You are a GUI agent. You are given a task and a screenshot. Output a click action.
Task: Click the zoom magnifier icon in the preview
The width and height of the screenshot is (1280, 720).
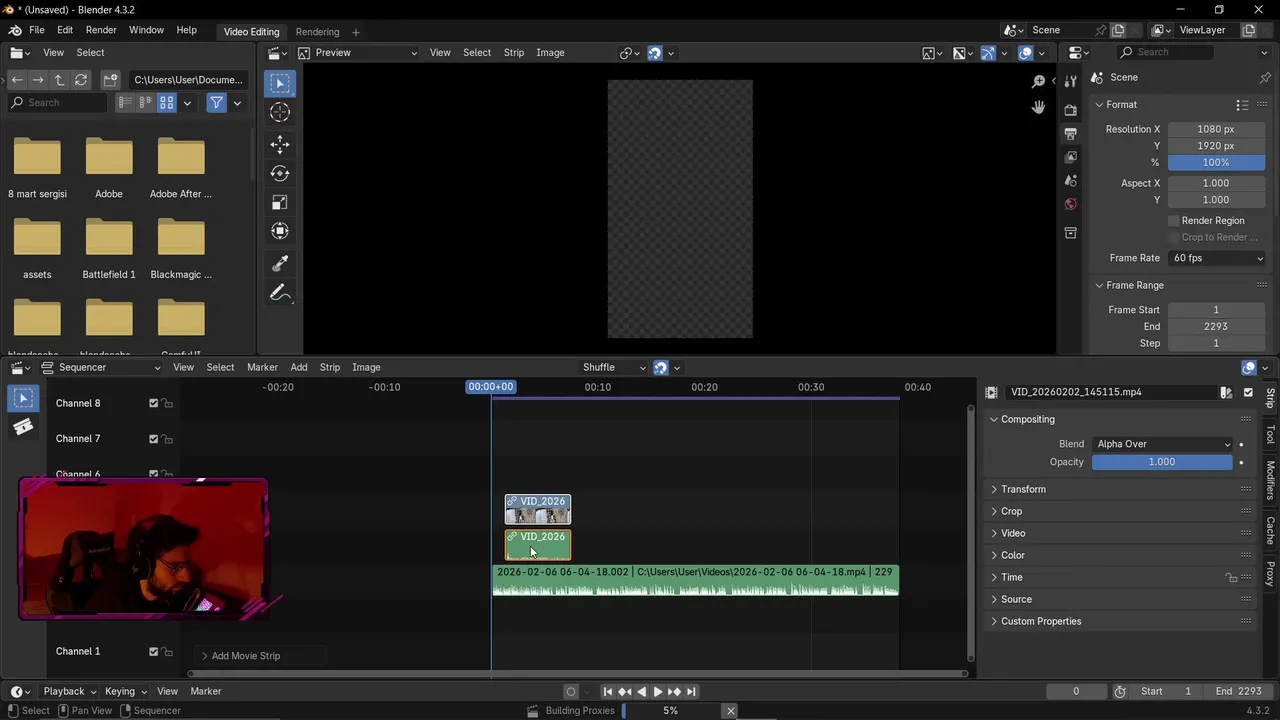pos(1038,81)
